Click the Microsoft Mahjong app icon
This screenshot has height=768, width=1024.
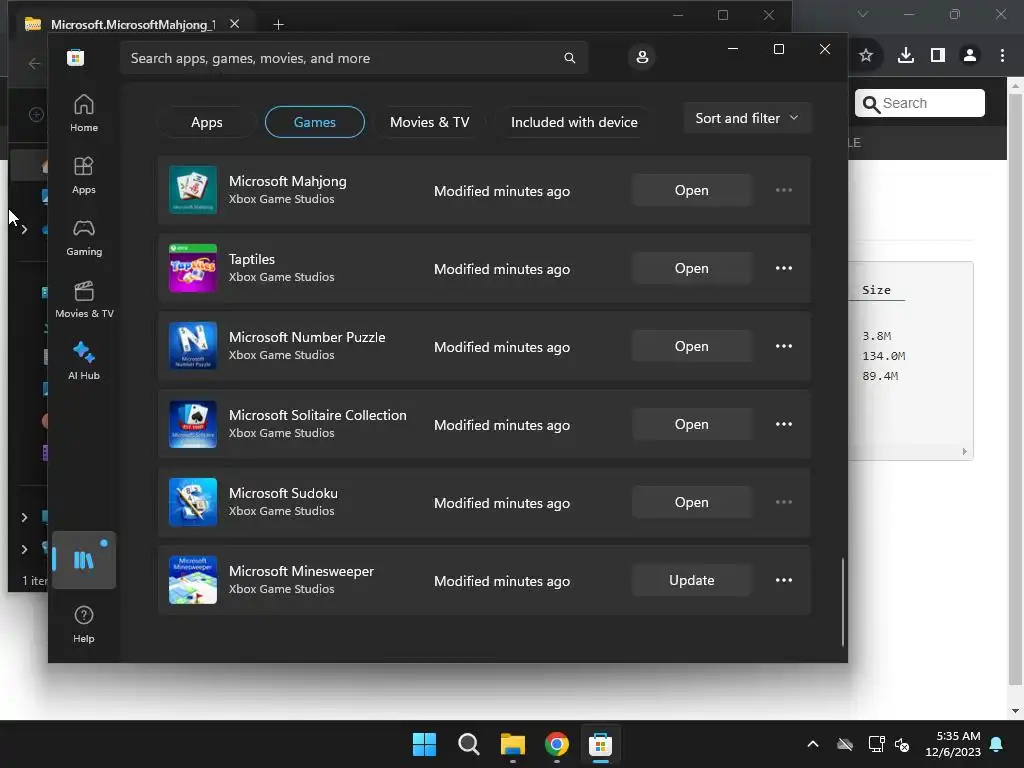(193, 190)
